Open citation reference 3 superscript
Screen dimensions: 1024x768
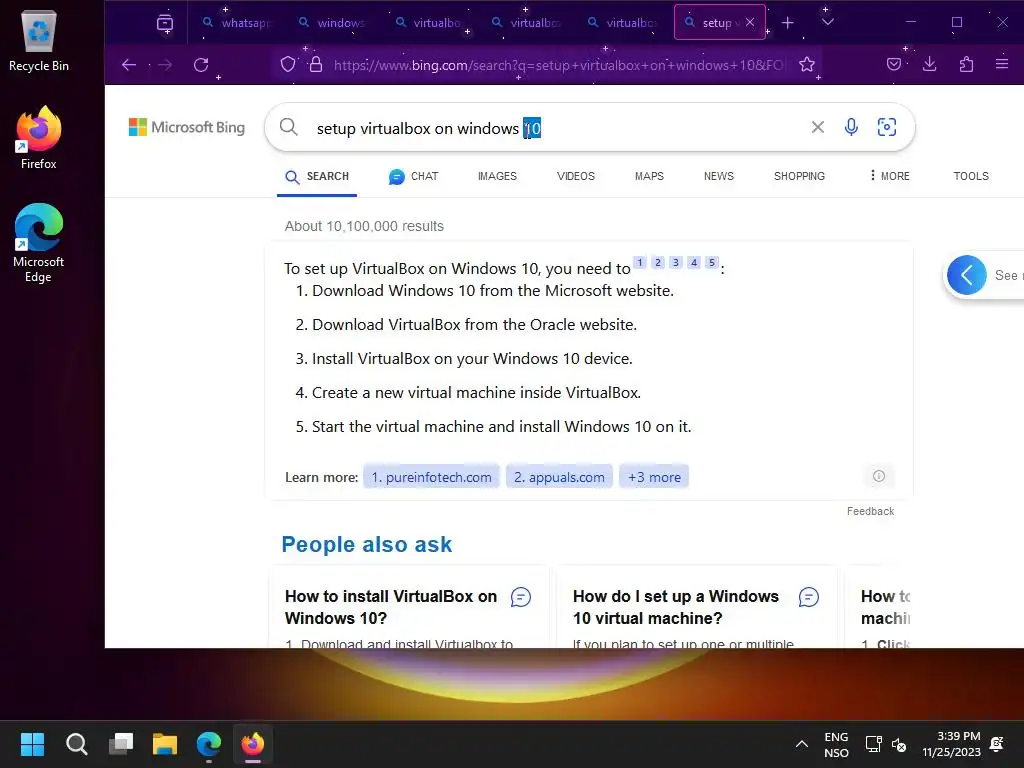676,263
